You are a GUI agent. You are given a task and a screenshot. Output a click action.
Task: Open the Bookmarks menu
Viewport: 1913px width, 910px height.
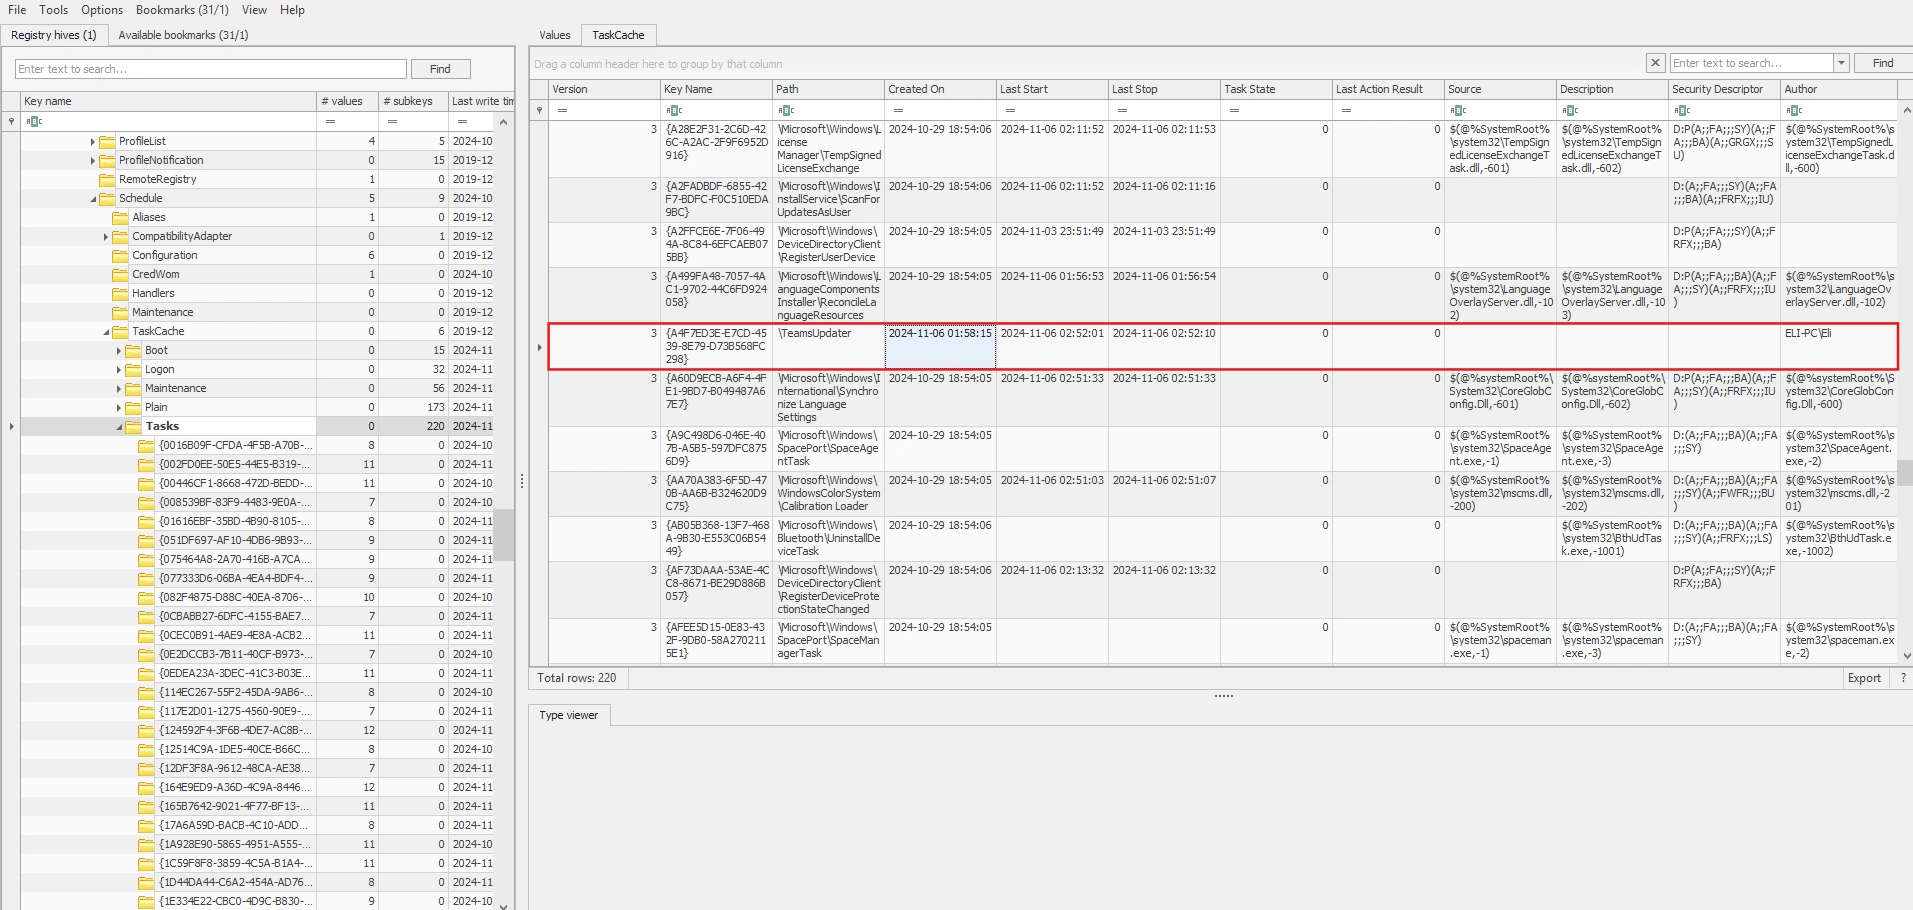pos(181,9)
